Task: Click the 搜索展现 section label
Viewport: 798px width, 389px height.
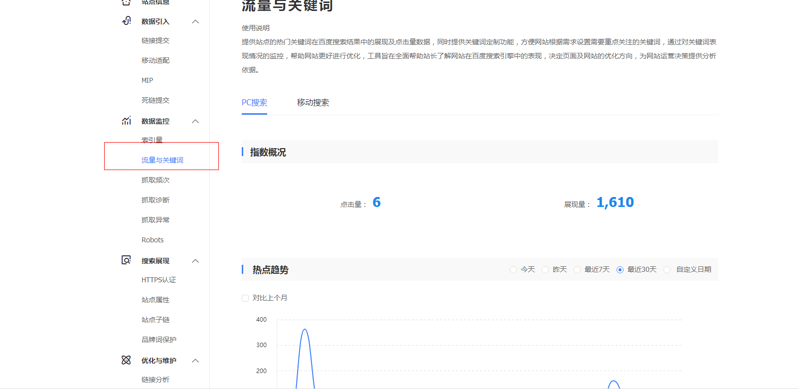Action: coord(155,261)
